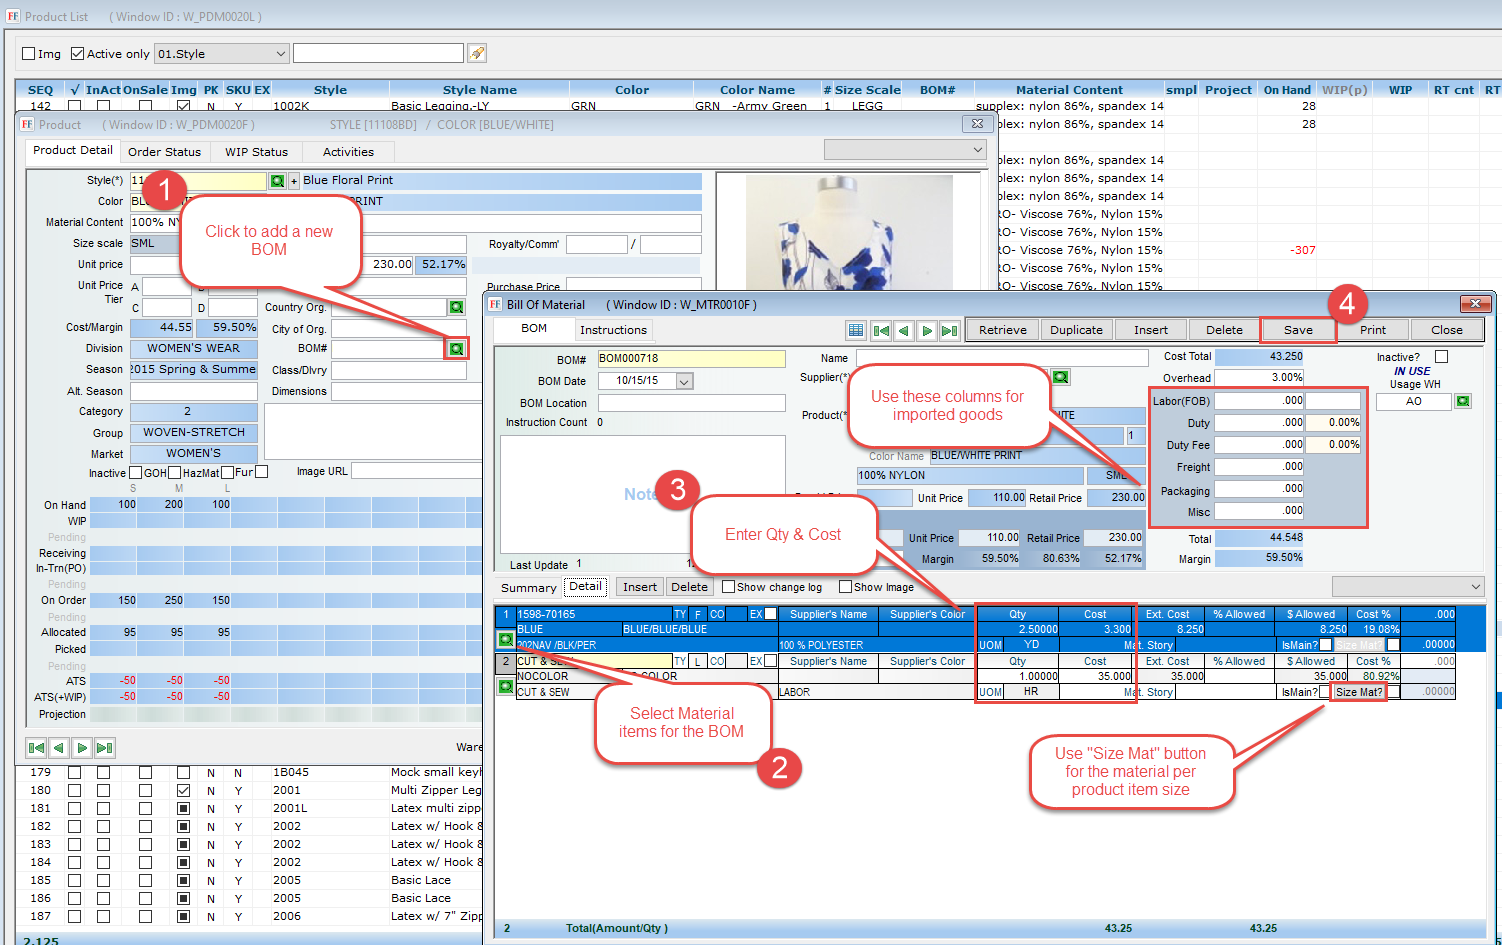The image size is (1502, 945).
Task: Click the BOM Location input field
Action: 691,403
